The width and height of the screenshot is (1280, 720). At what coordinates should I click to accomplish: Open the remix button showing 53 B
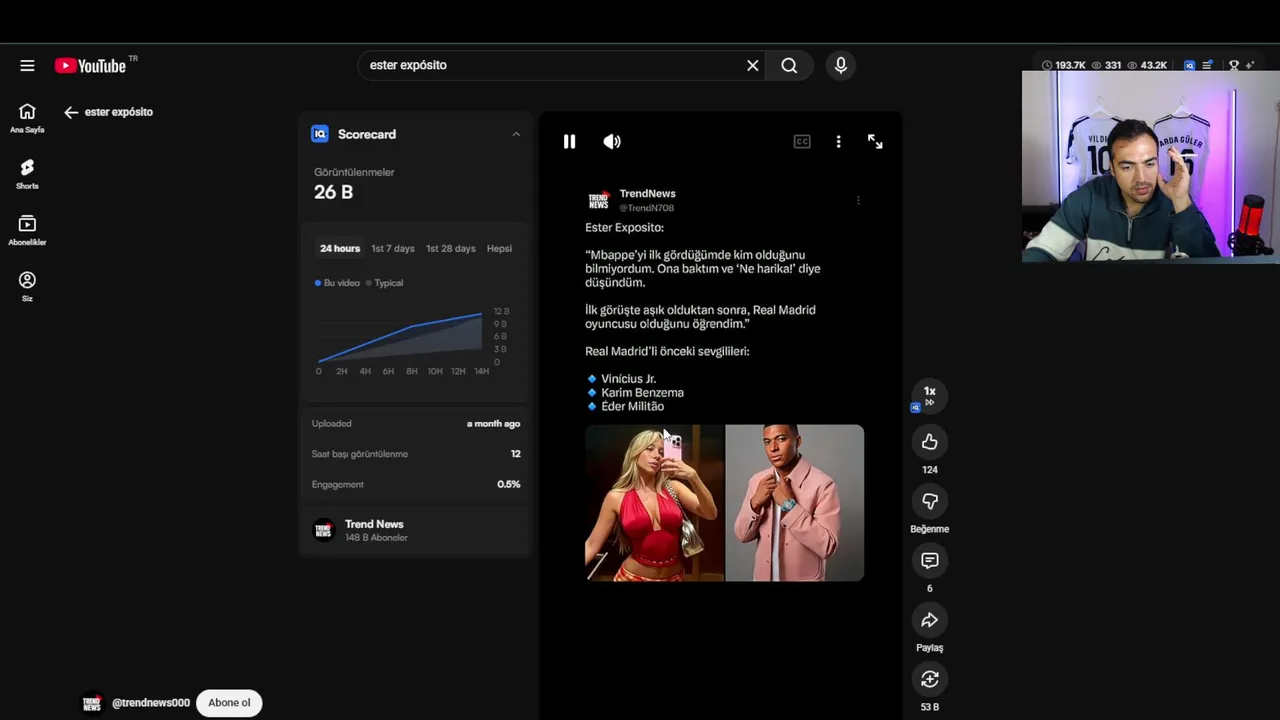click(x=930, y=679)
